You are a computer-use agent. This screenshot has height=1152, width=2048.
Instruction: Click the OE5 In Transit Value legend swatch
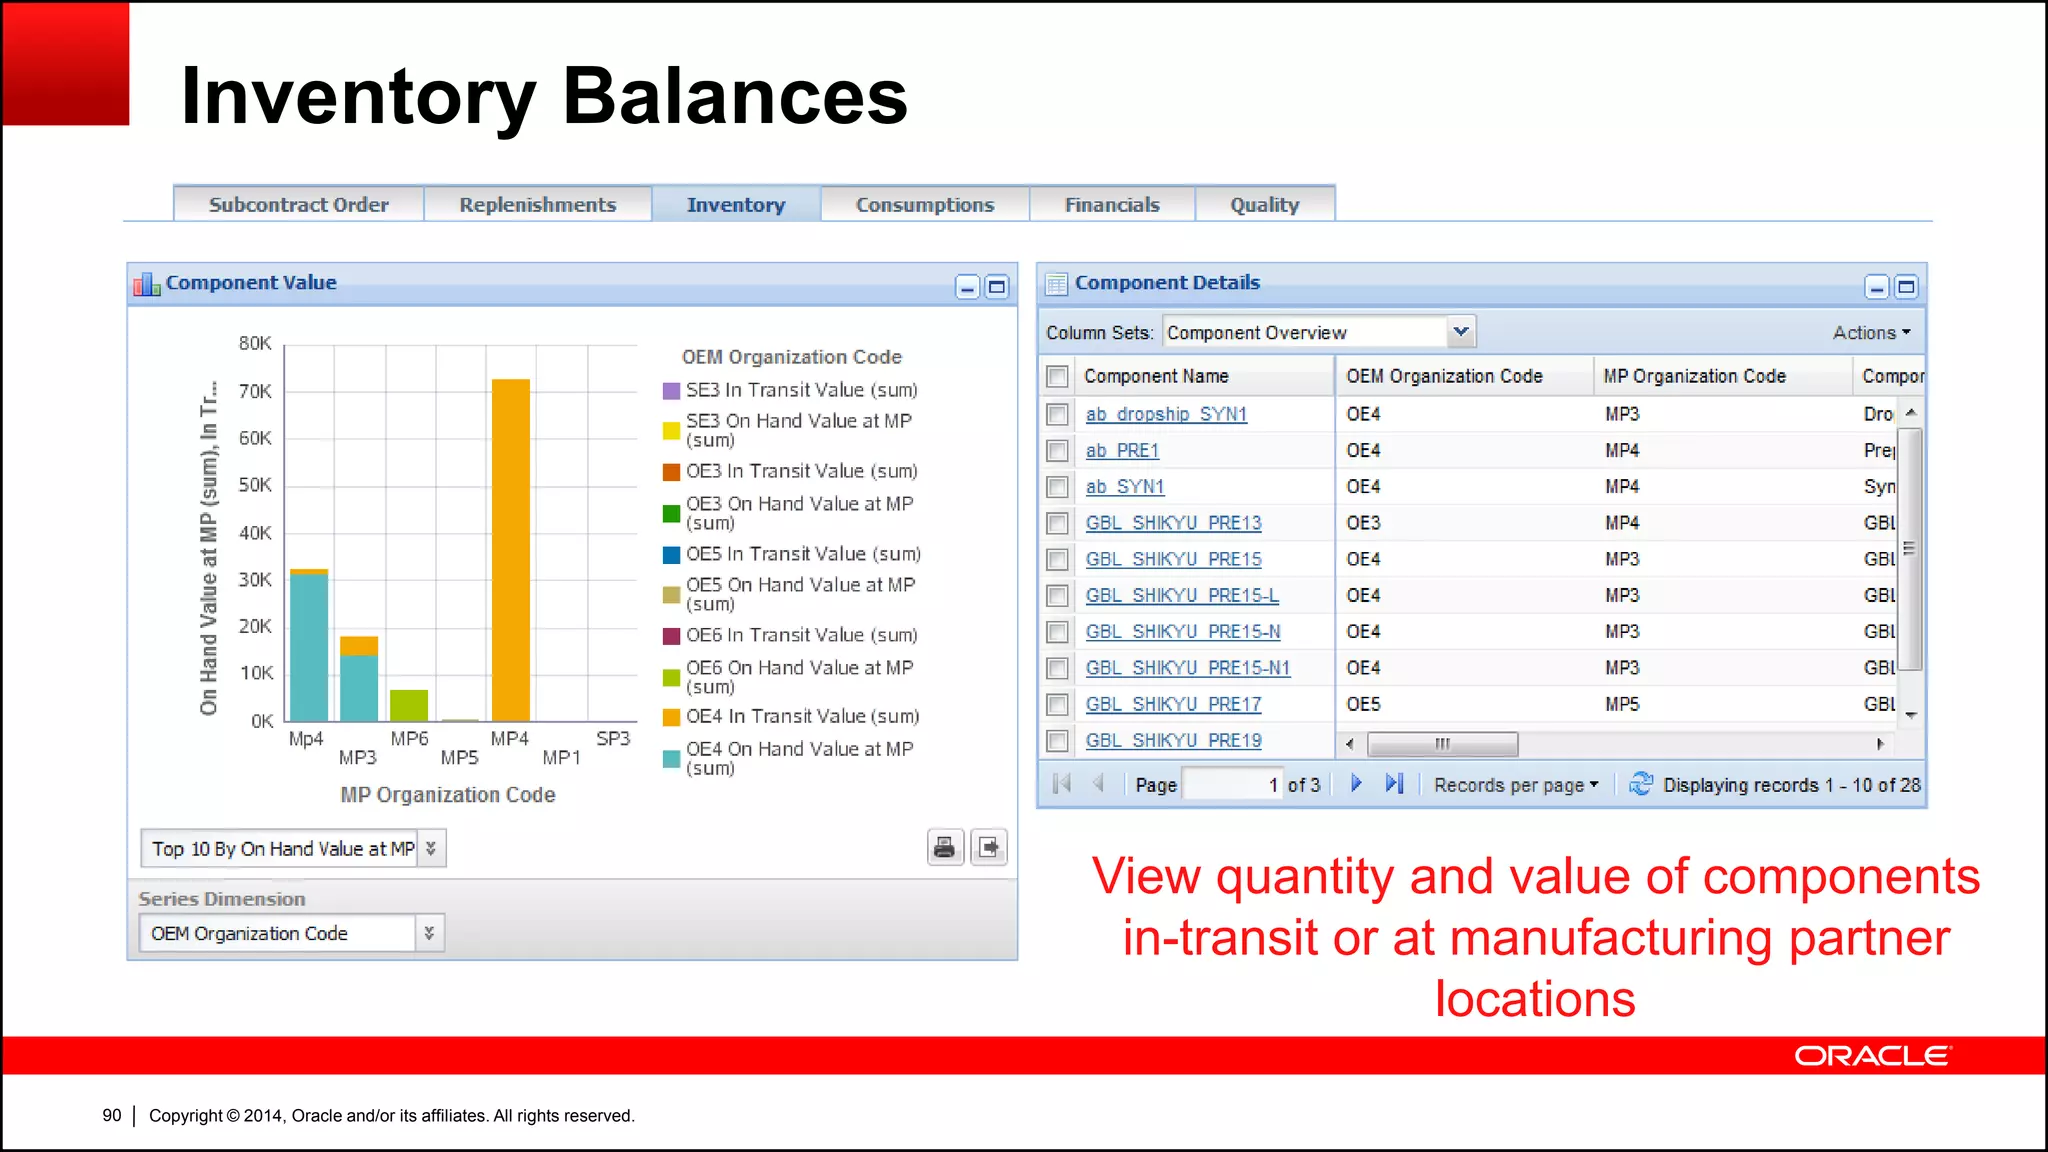tap(672, 555)
